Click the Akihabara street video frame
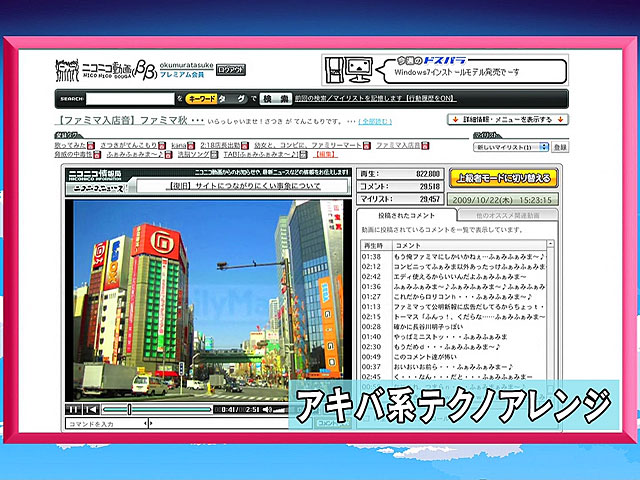Viewport: 640px width, 480px height. coord(208,300)
